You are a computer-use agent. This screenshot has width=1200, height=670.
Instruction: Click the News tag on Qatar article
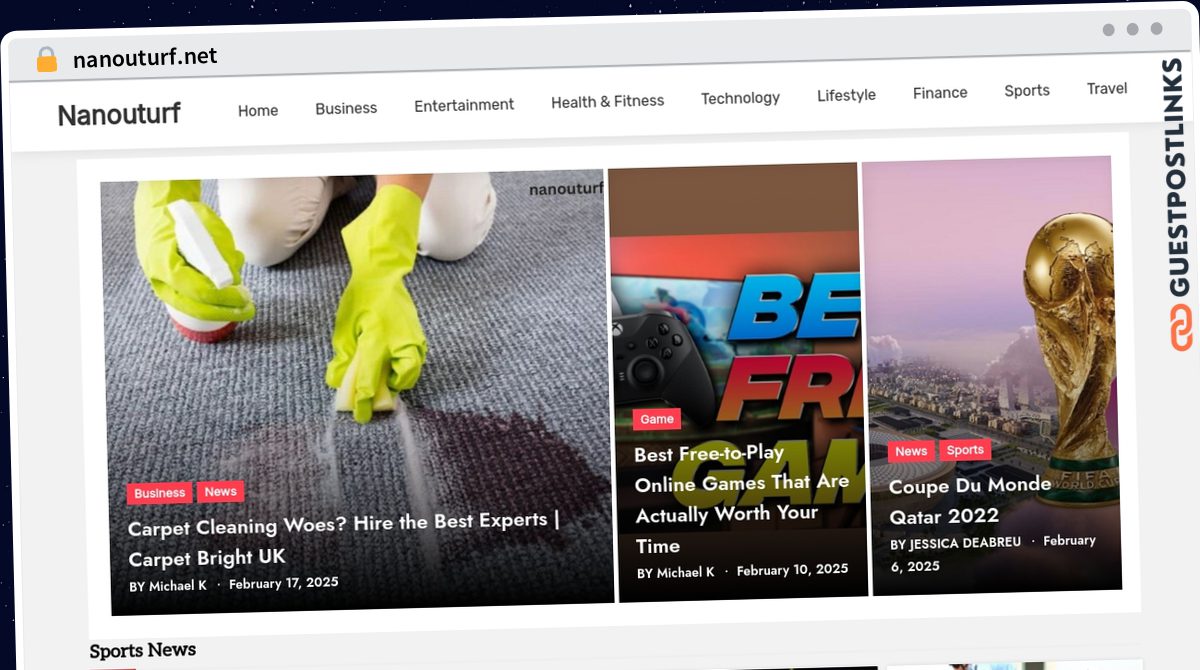pos(911,452)
